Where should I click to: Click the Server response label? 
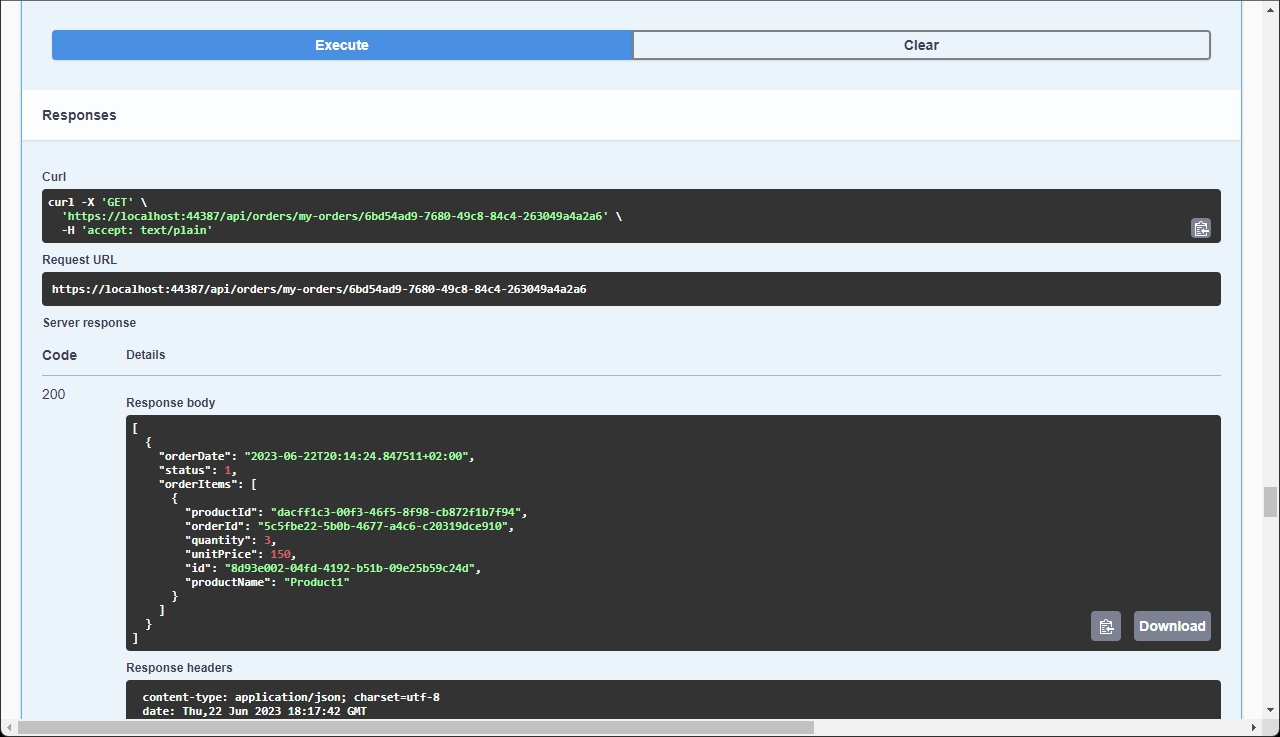tap(89, 323)
